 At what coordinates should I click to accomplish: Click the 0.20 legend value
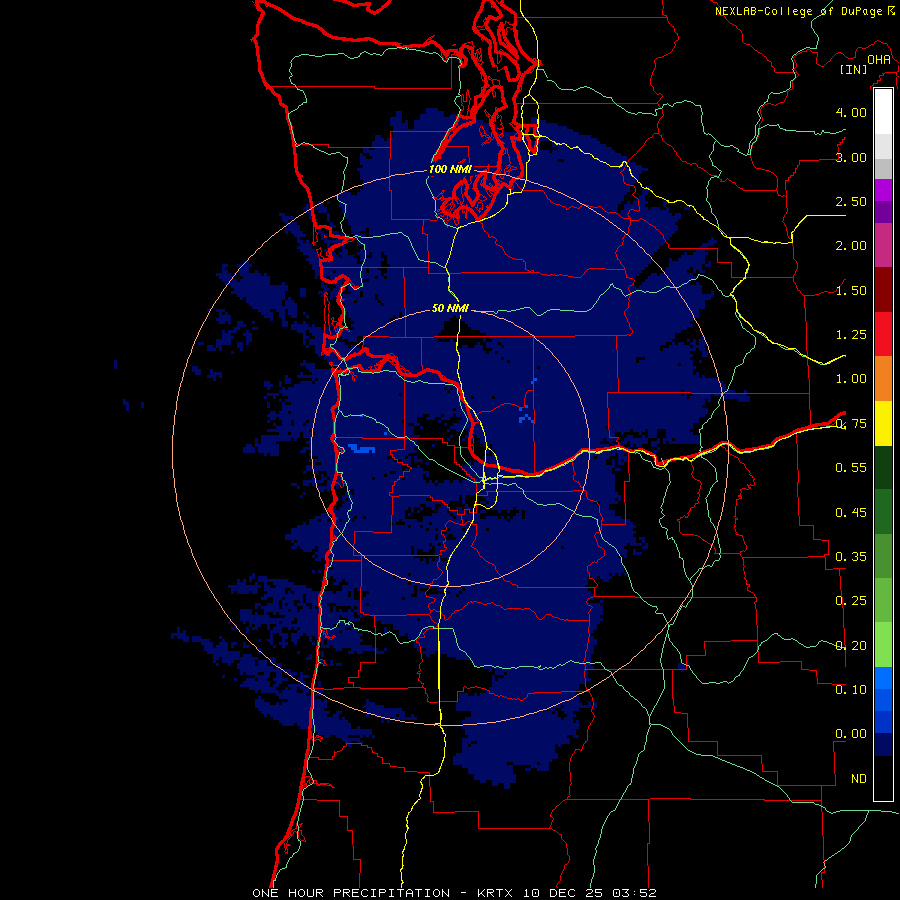pyautogui.click(x=851, y=646)
